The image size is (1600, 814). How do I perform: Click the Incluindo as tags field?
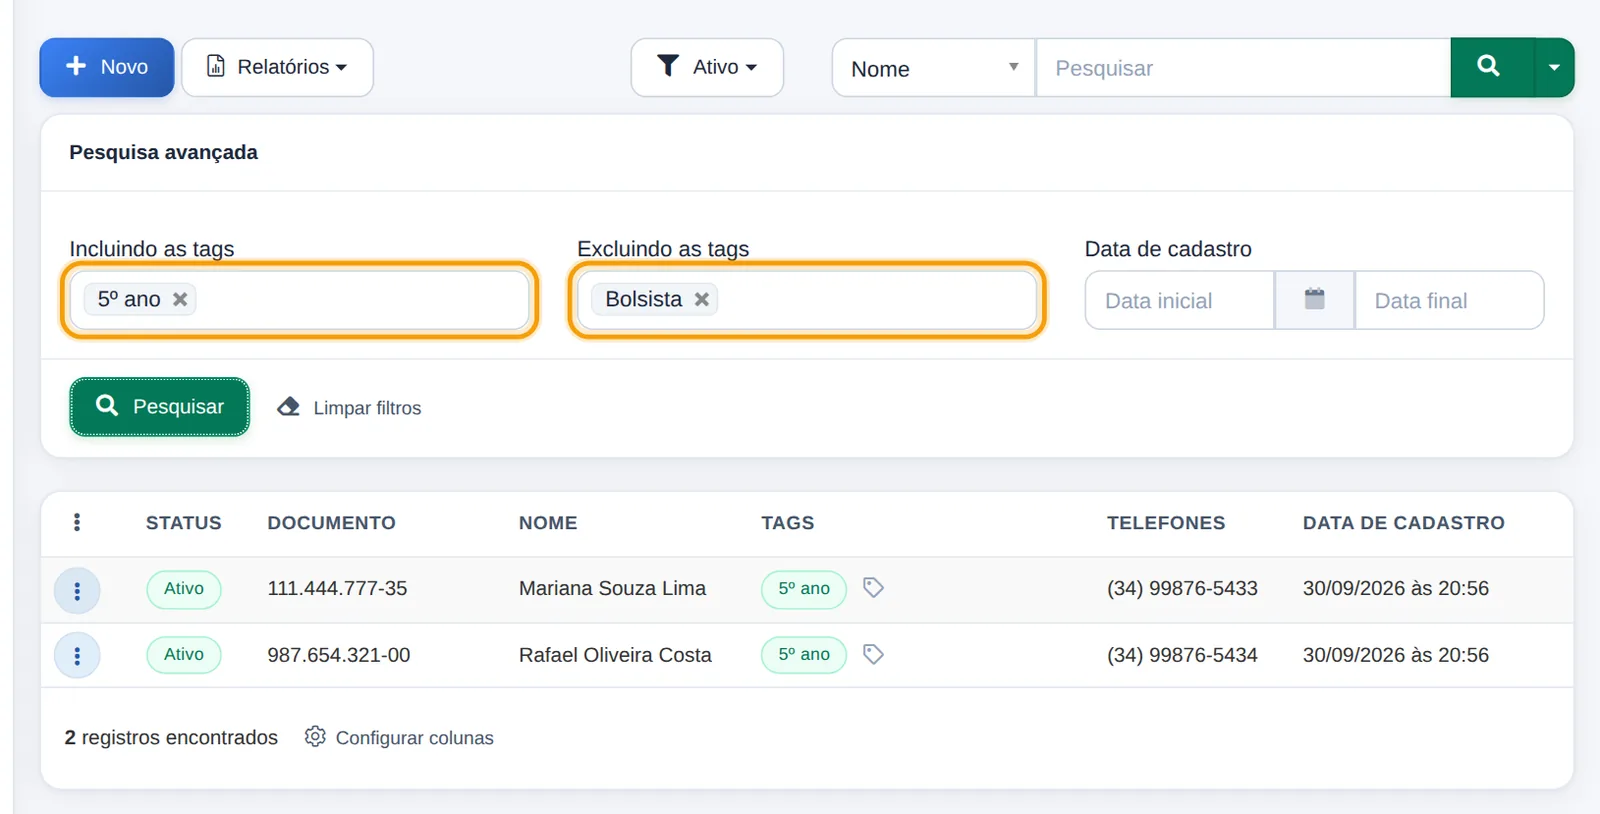click(x=299, y=300)
